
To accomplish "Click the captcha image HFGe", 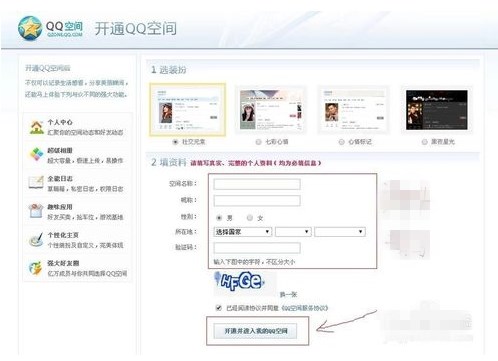I will [x=245, y=283].
